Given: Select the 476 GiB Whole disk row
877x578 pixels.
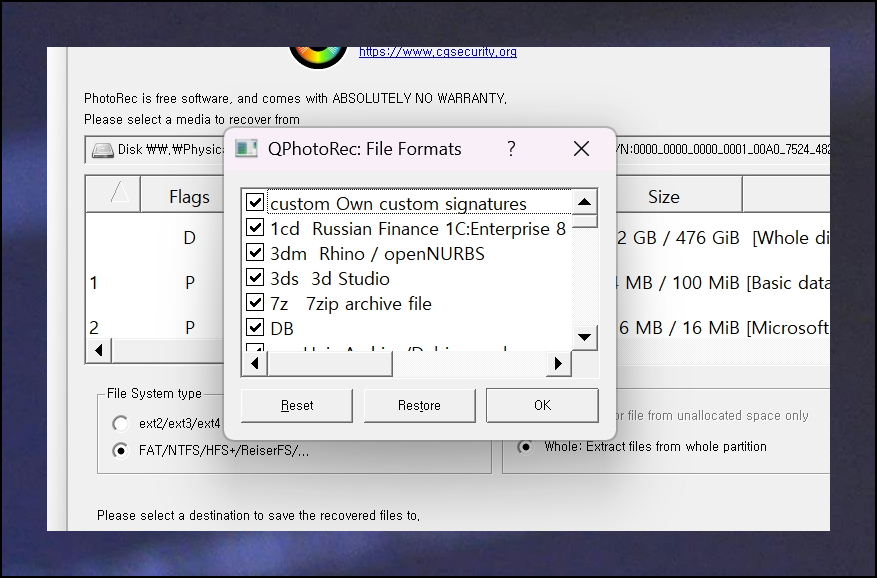Looking at the screenshot, I should [458, 238].
